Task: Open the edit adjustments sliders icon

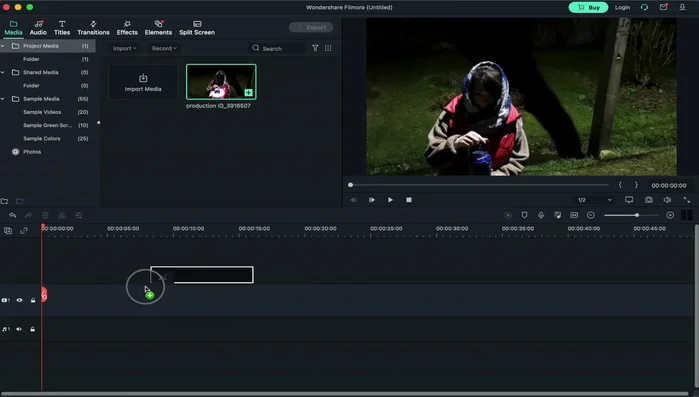Action: pyautogui.click(x=78, y=215)
